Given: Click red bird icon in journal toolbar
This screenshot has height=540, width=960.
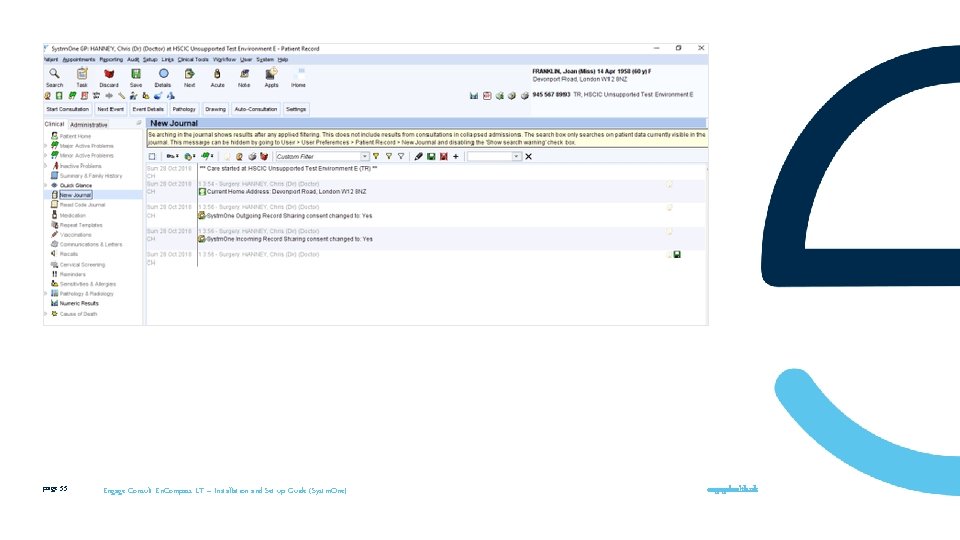Looking at the screenshot, I should pyautogui.click(x=264, y=157).
